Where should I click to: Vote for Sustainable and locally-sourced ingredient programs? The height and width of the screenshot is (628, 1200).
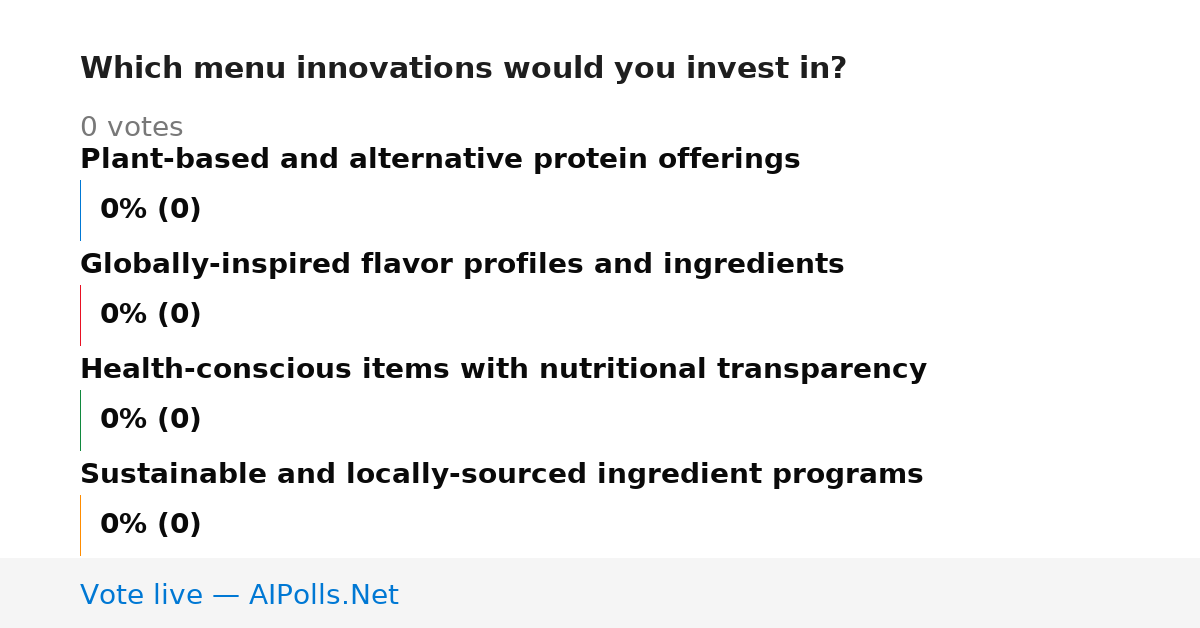501,475
